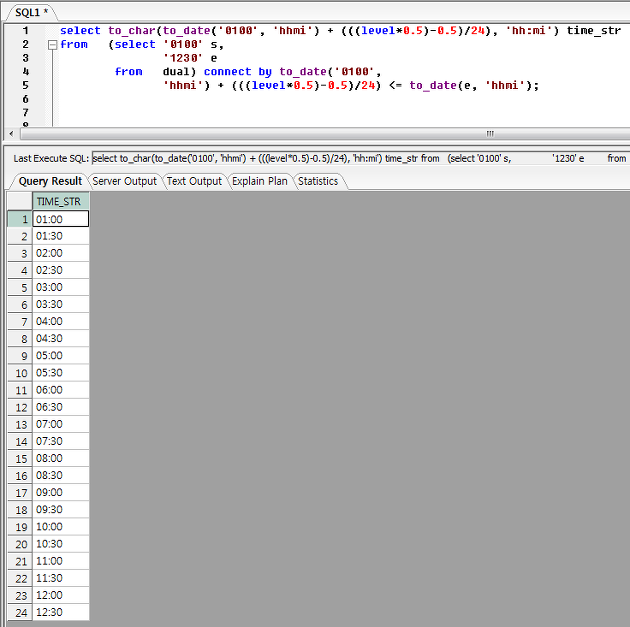Select row header 18 in results
Image resolution: width=630 pixels, height=627 pixels.
pos(20,510)
